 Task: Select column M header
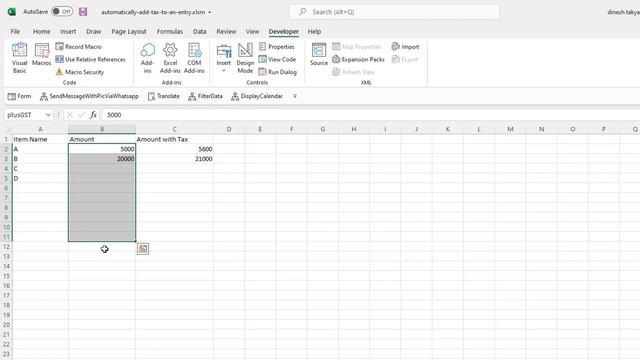[x=510, y=129]
